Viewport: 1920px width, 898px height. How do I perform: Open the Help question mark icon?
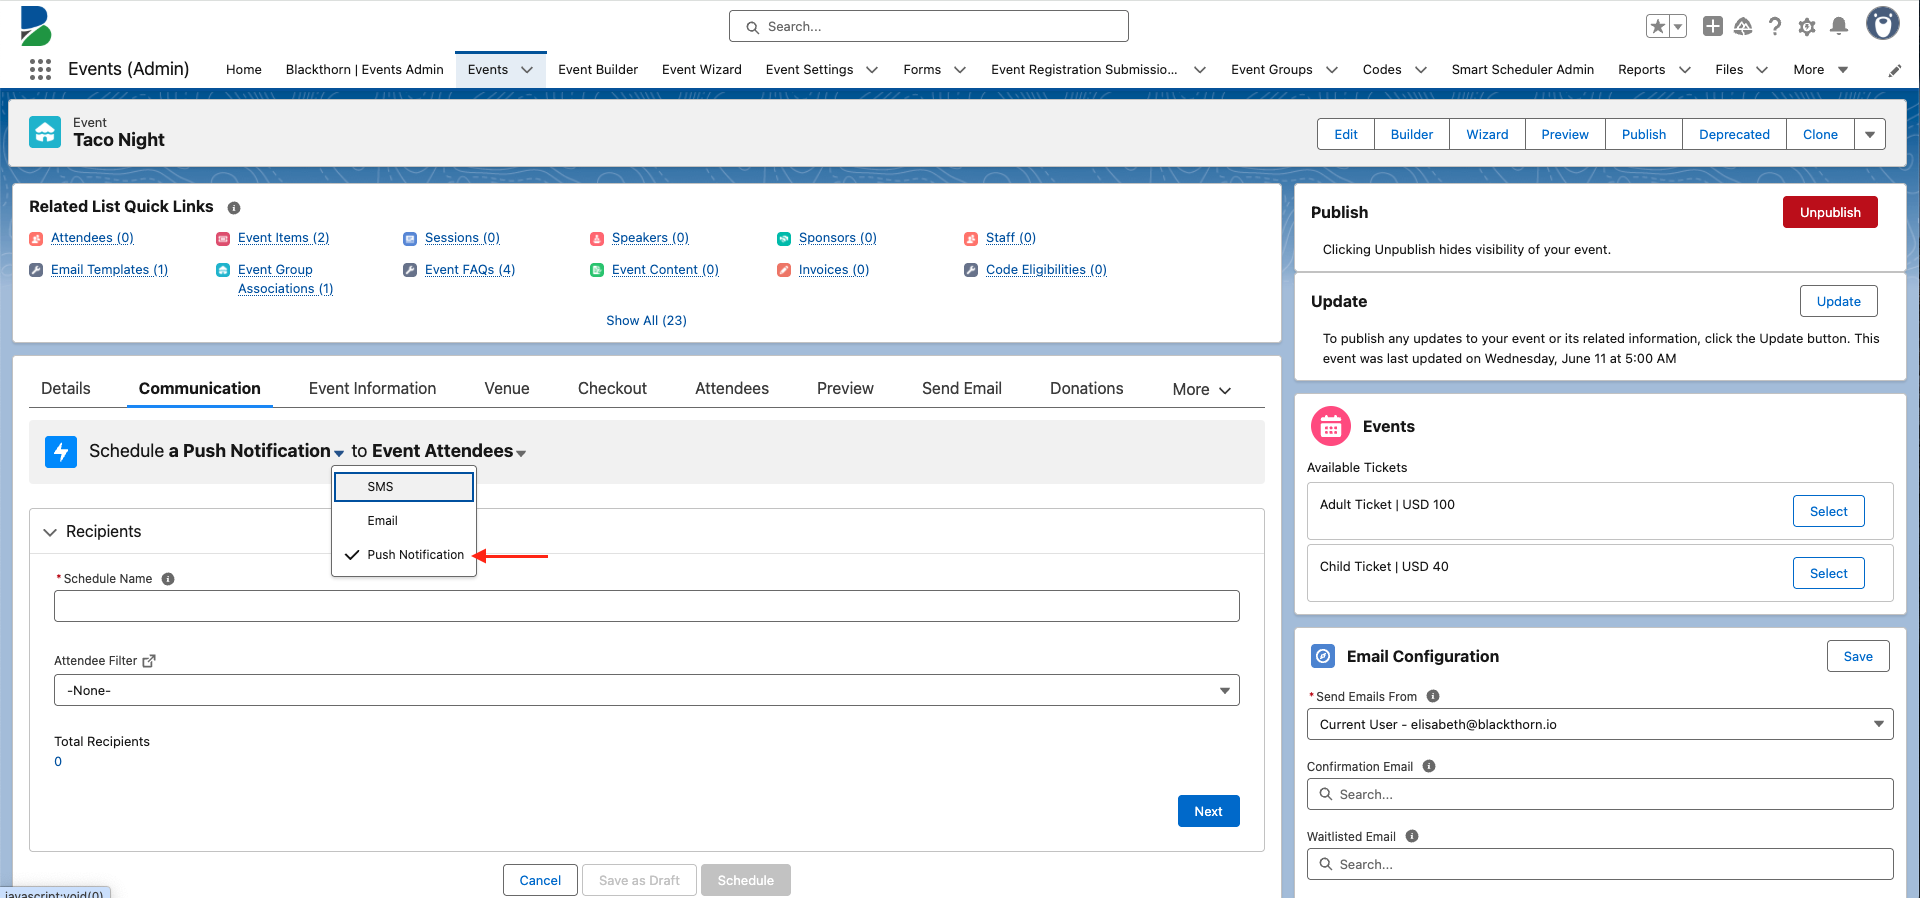pos(1775,26)
